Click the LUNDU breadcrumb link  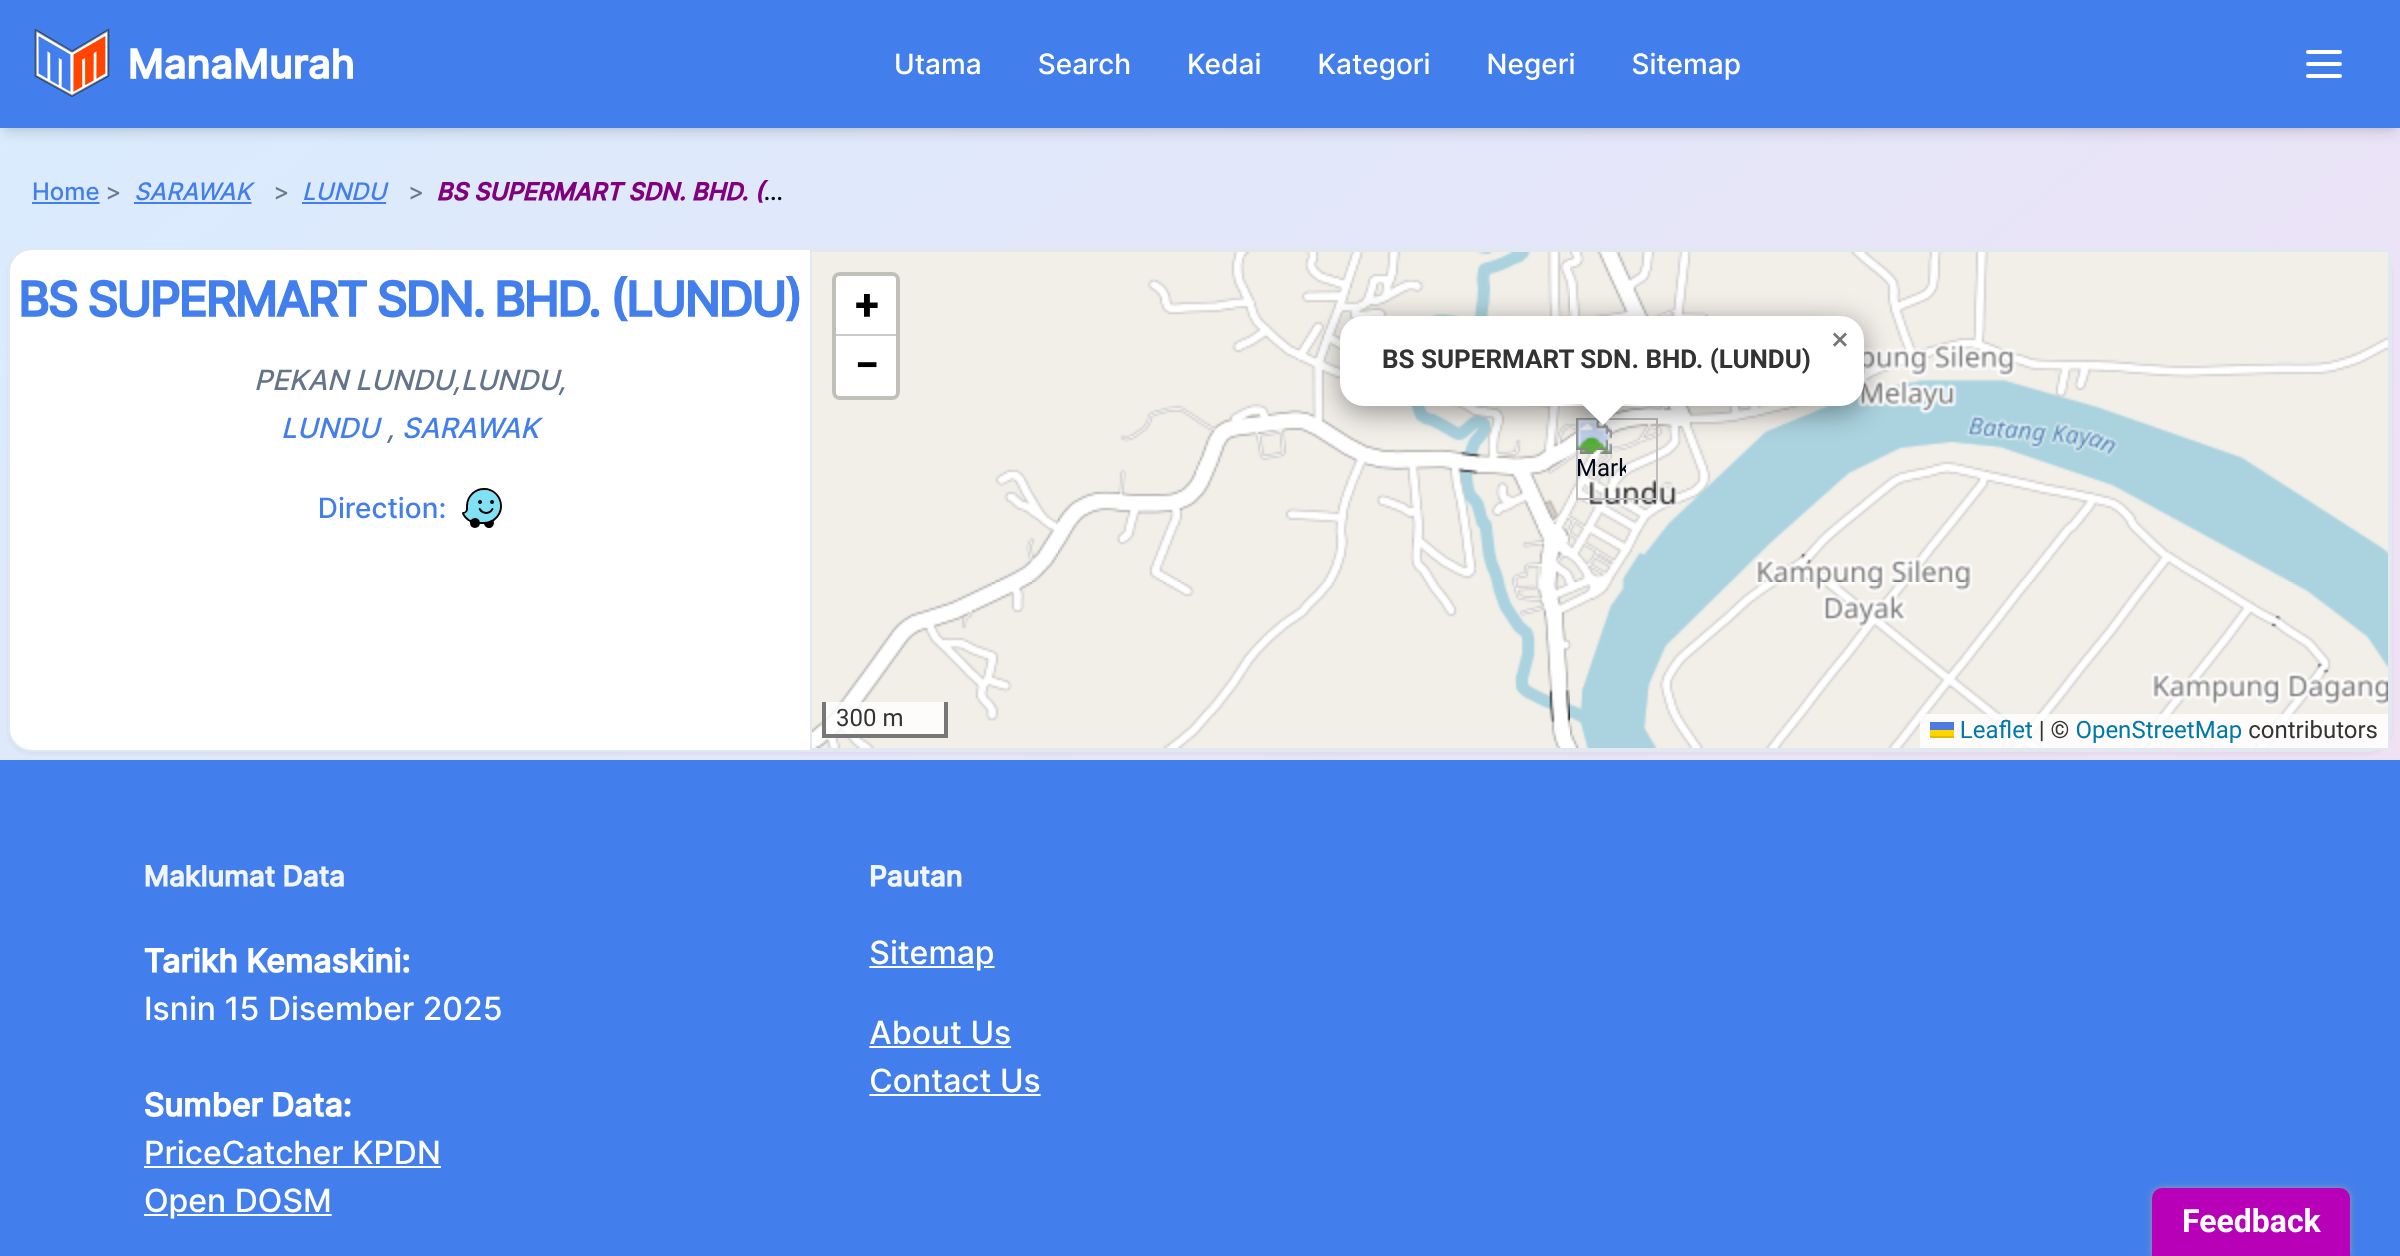click(x=345, y=191)
